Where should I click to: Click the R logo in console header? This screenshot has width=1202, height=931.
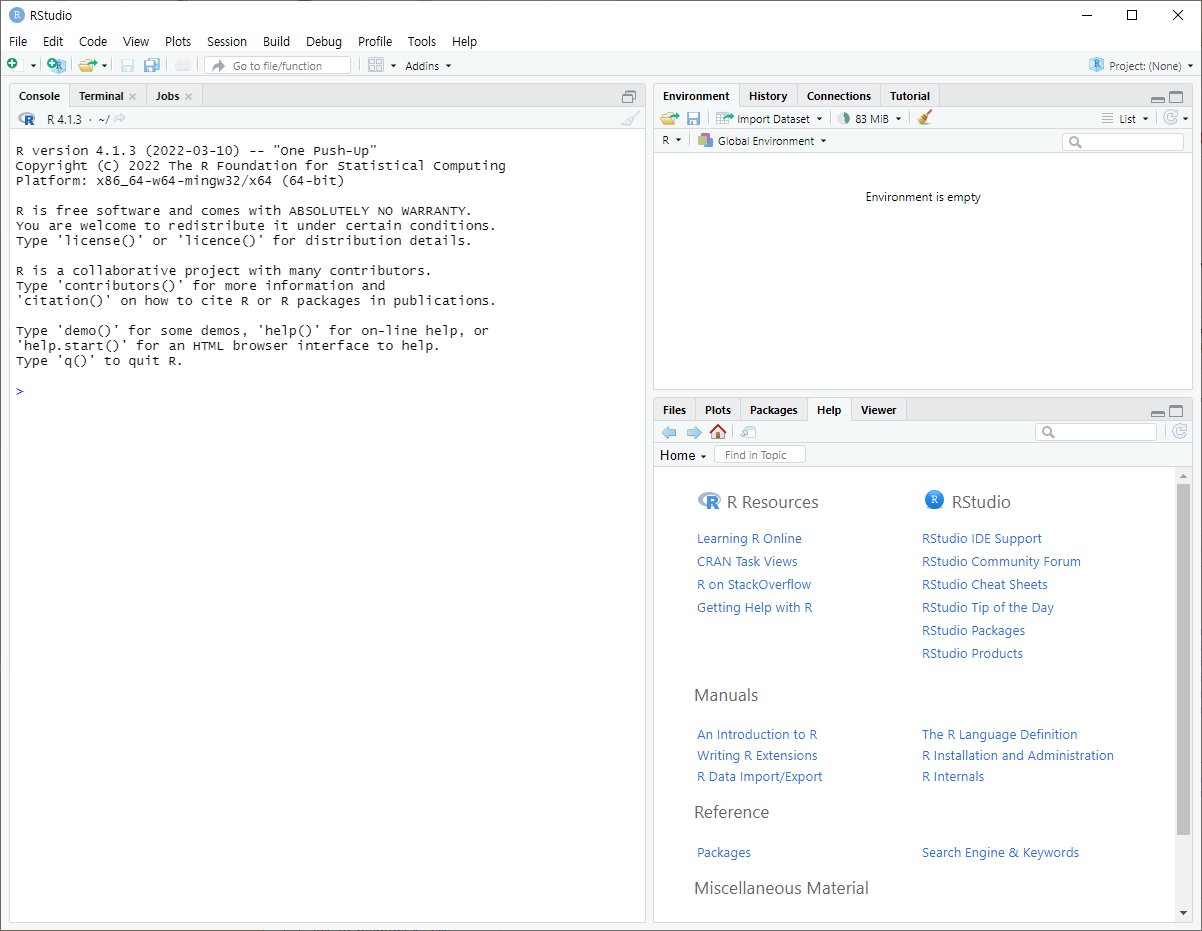27,119
